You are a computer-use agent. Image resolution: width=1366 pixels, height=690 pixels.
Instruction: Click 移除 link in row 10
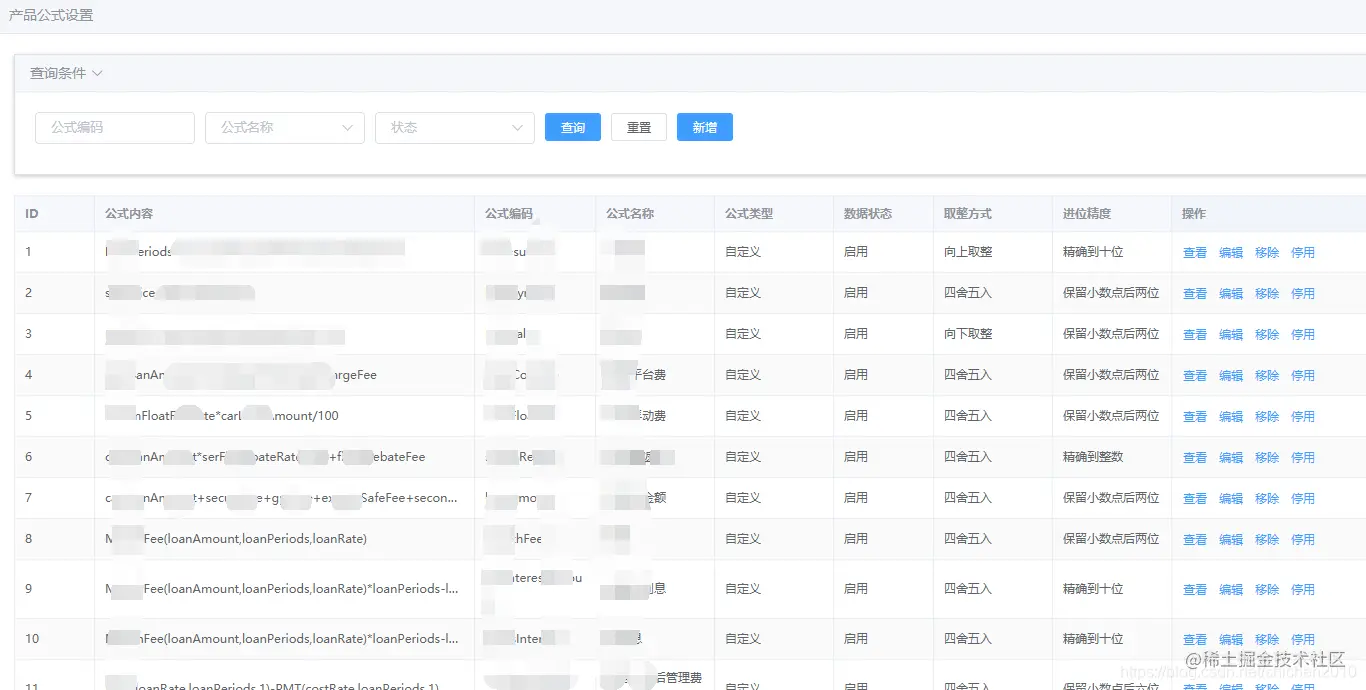pyautogui.click(x=1267, y=640)
